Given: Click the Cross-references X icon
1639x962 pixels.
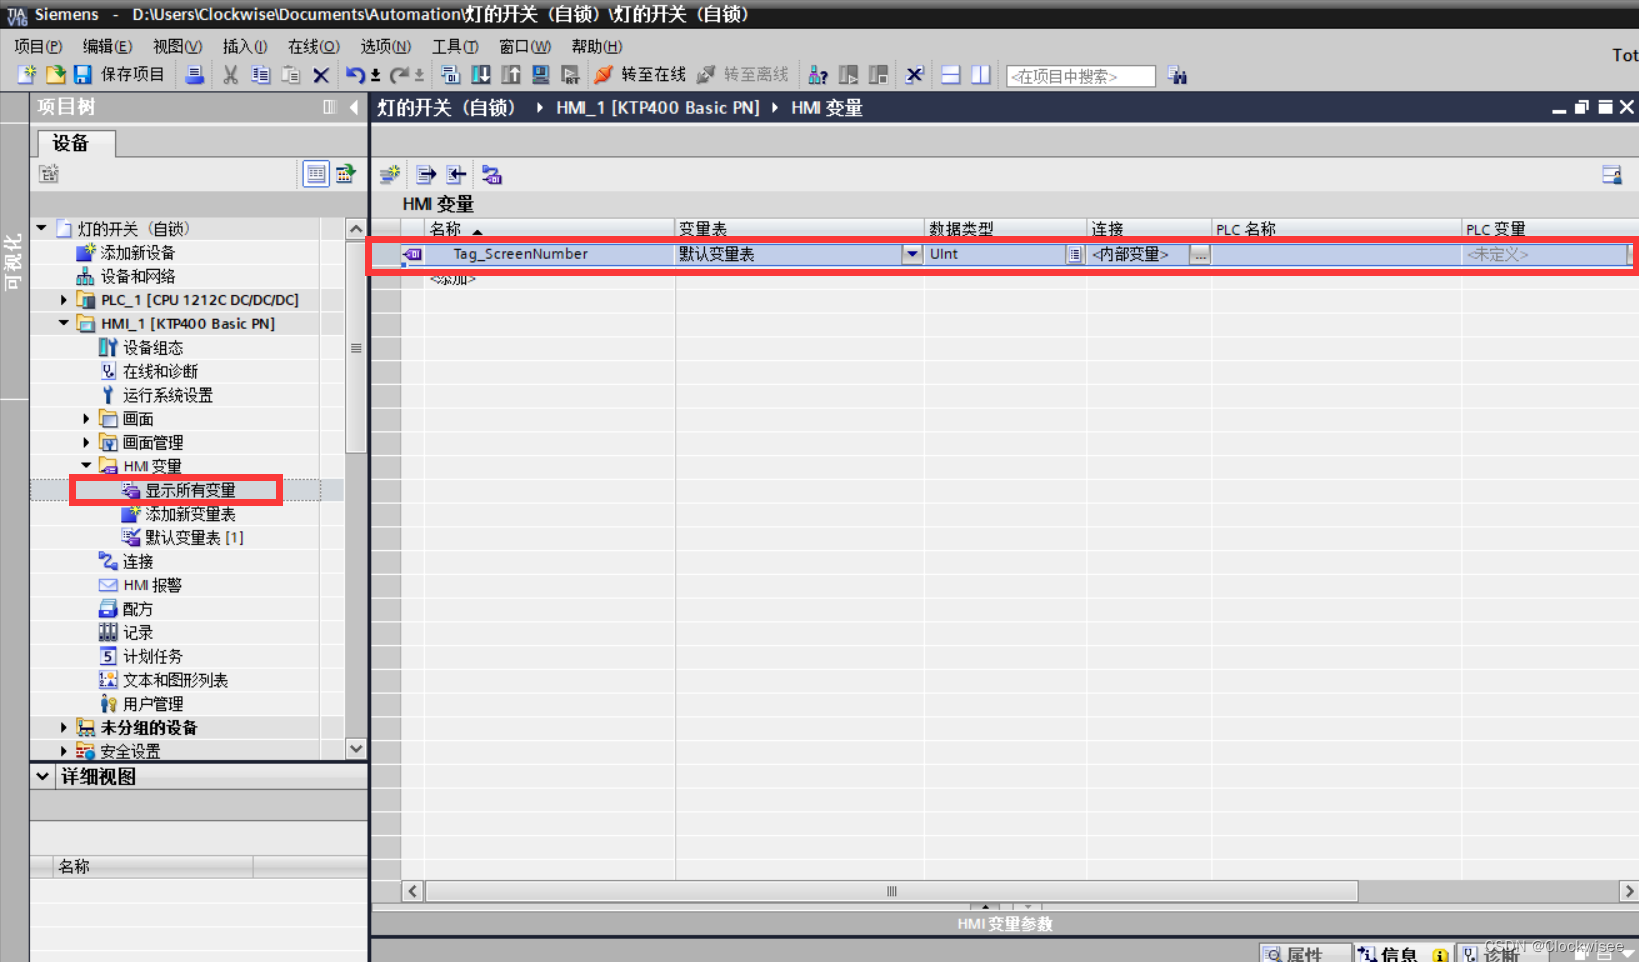Looking at the screenshot, I should coord(914,75).
